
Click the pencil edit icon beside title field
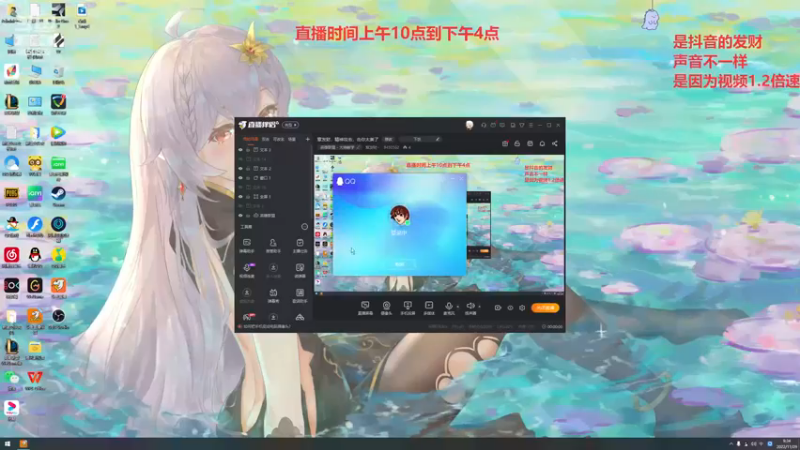tap(437, 139)
